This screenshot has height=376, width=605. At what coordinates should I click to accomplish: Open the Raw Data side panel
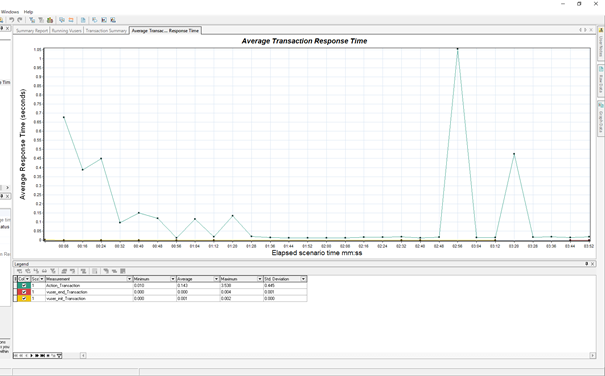pos(601,80)
